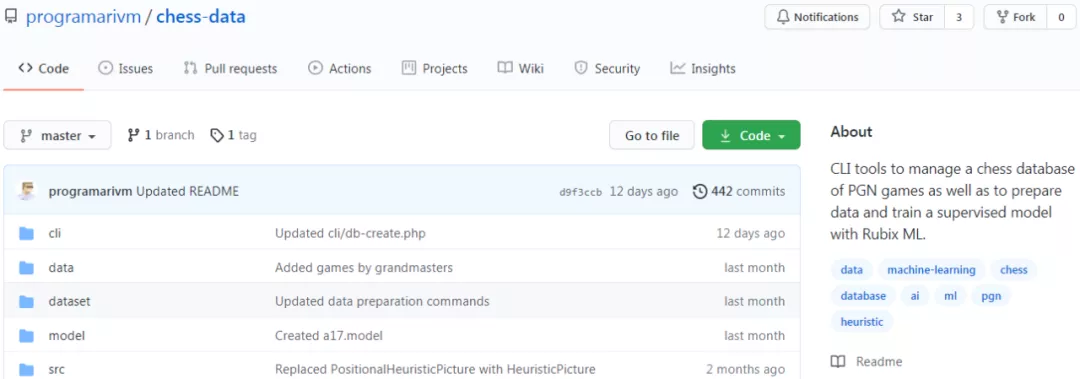Image resolution: width=1080 pixels, height=379 pixels.
Task: View the stargazers count 3
Action: [959, 17]
